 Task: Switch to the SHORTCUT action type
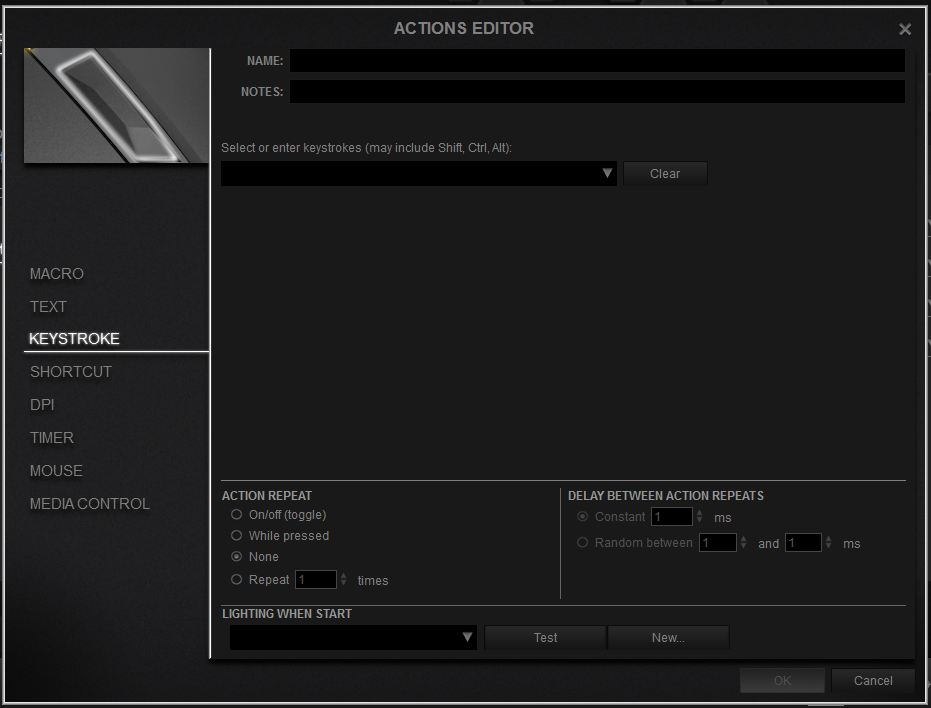coord(71,372)
